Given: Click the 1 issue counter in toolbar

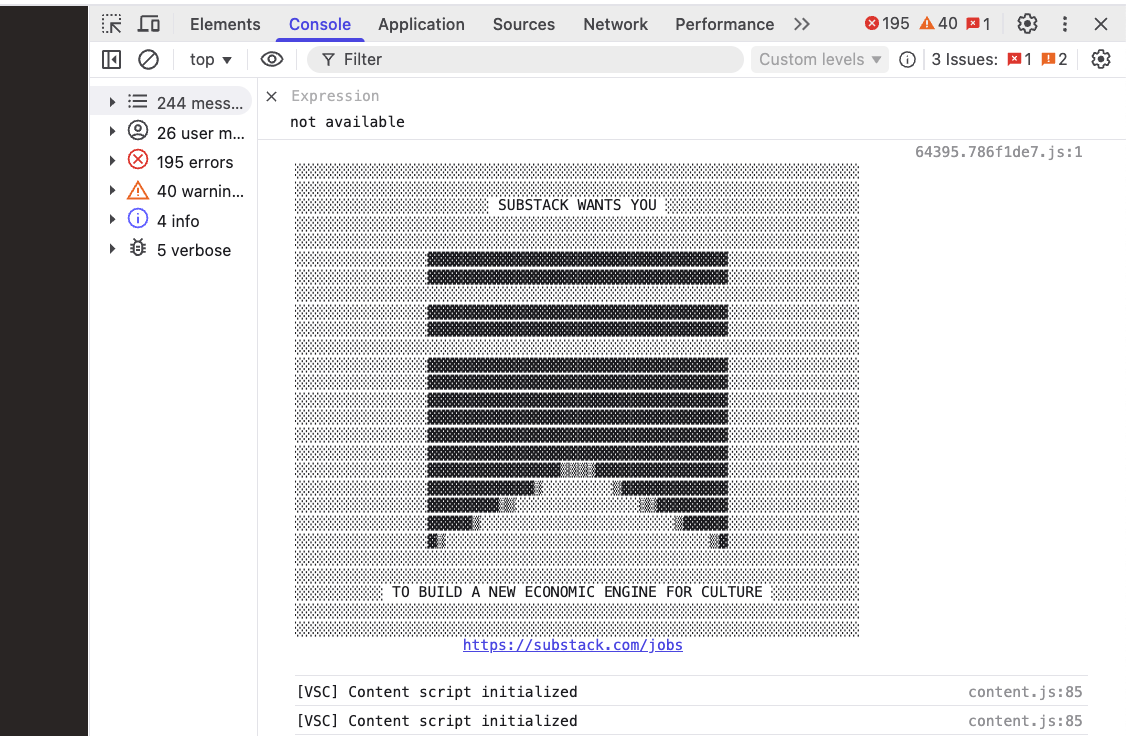Looking at the screenshot, I should tap(978, 24).
